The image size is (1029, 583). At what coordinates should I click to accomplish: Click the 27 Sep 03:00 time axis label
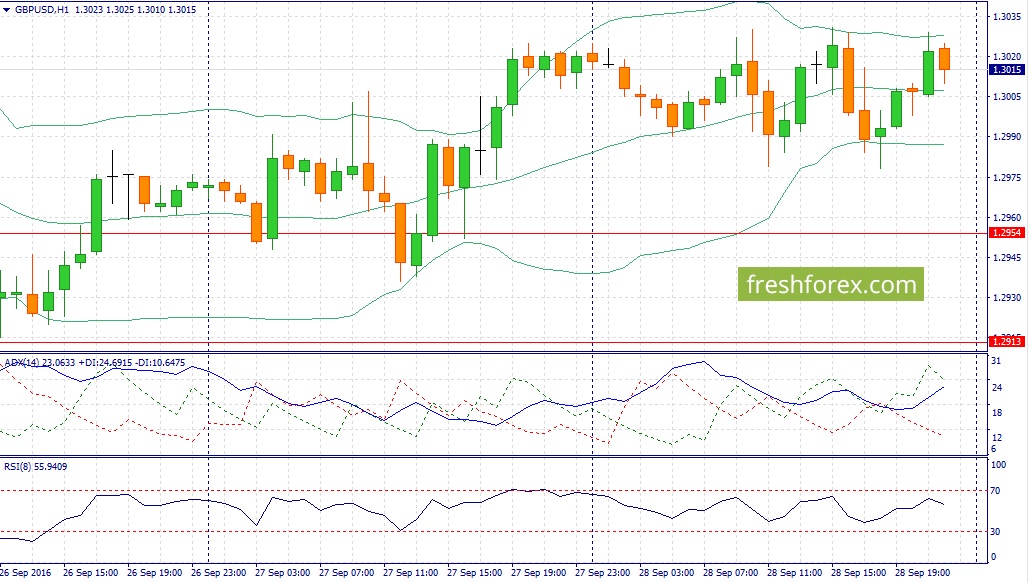pos(282,572)
